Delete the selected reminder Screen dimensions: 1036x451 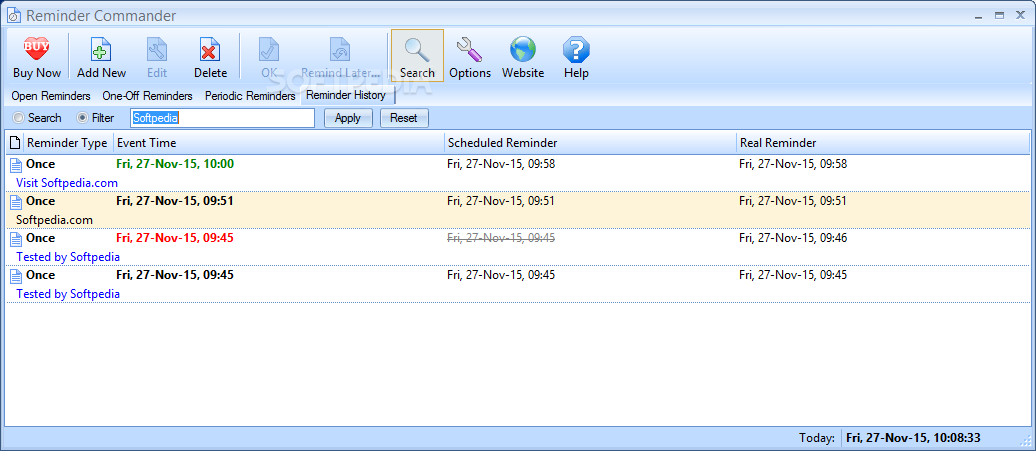point(210,57)
